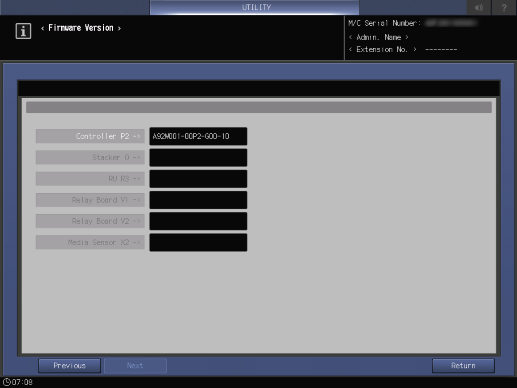The height and width of the screenshot is (388, 517).
Task: Click the RU R3 version field
Action: tap(198, 179)
